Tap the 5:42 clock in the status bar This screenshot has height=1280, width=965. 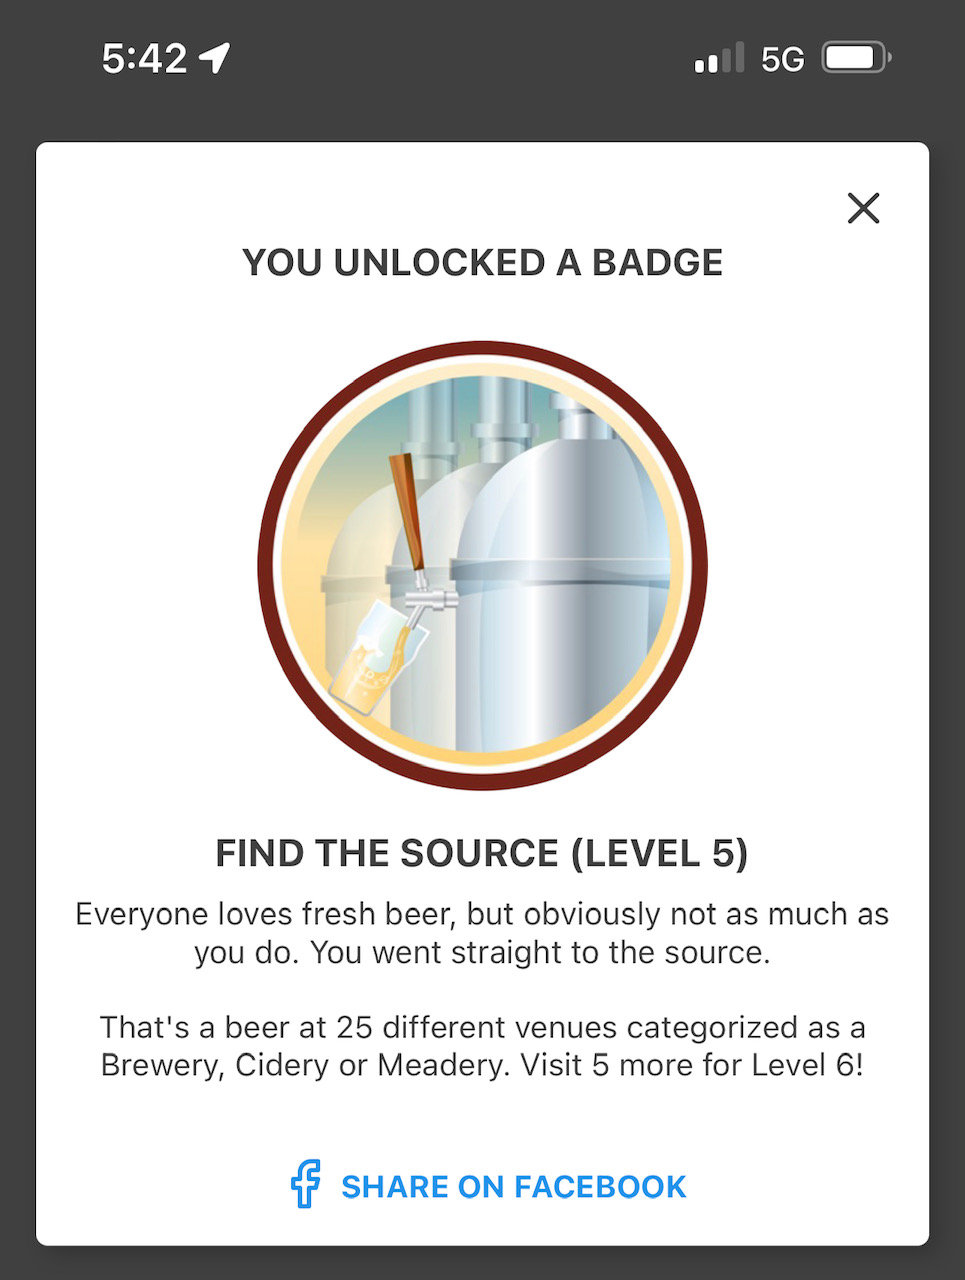coord(144,59)
